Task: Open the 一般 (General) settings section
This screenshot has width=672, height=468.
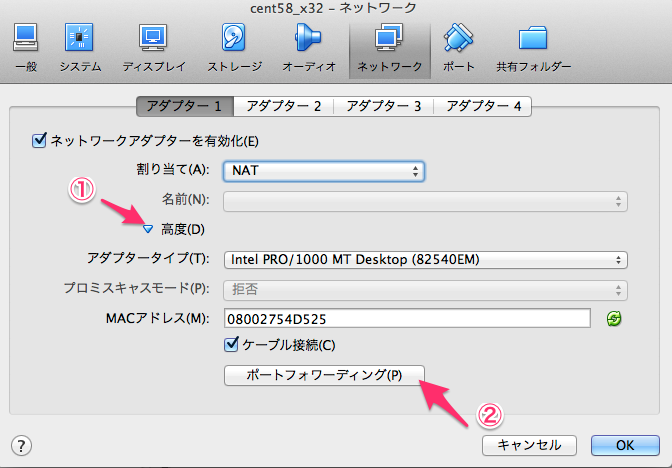Action: (26, 48)
